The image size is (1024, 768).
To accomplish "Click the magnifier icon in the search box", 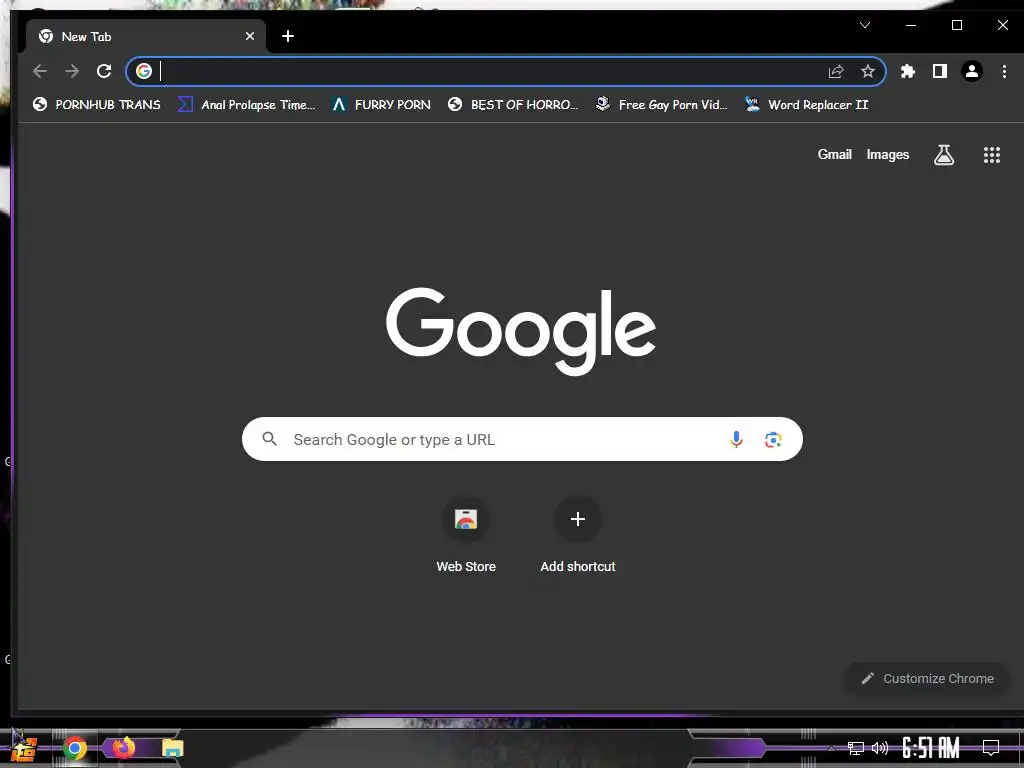I will (269, 439).
